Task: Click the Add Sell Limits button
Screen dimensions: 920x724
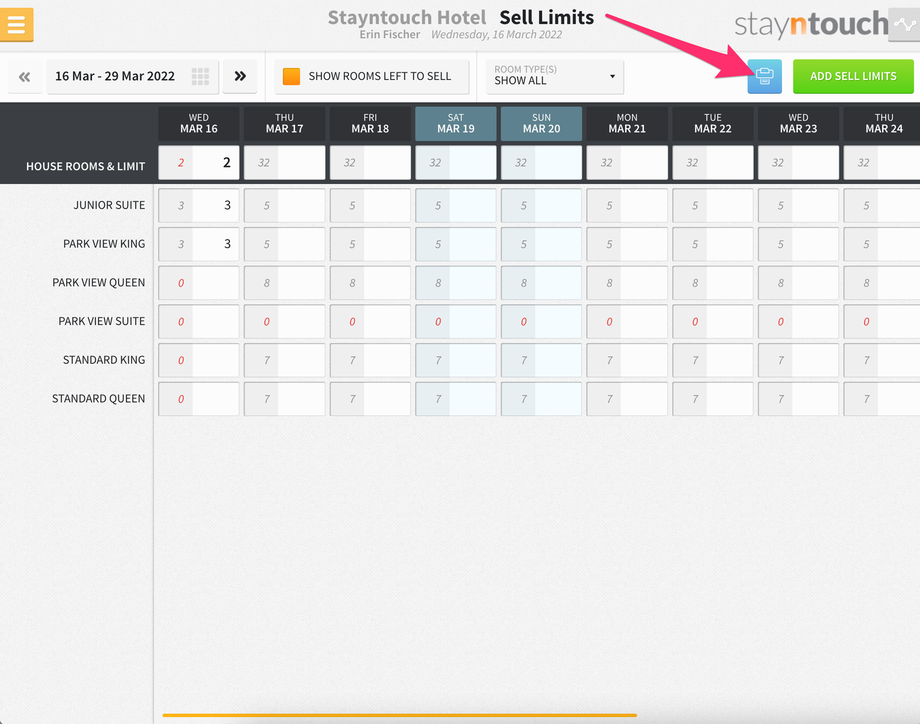Action: coord(853,76)
